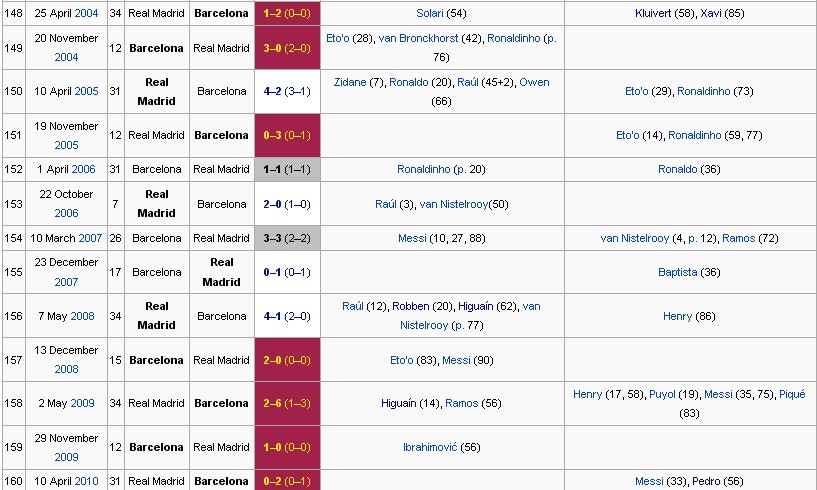Click the 2008 link next to 7 May
The width and height of the screenshot is (817, 490).
pos(82,316)
